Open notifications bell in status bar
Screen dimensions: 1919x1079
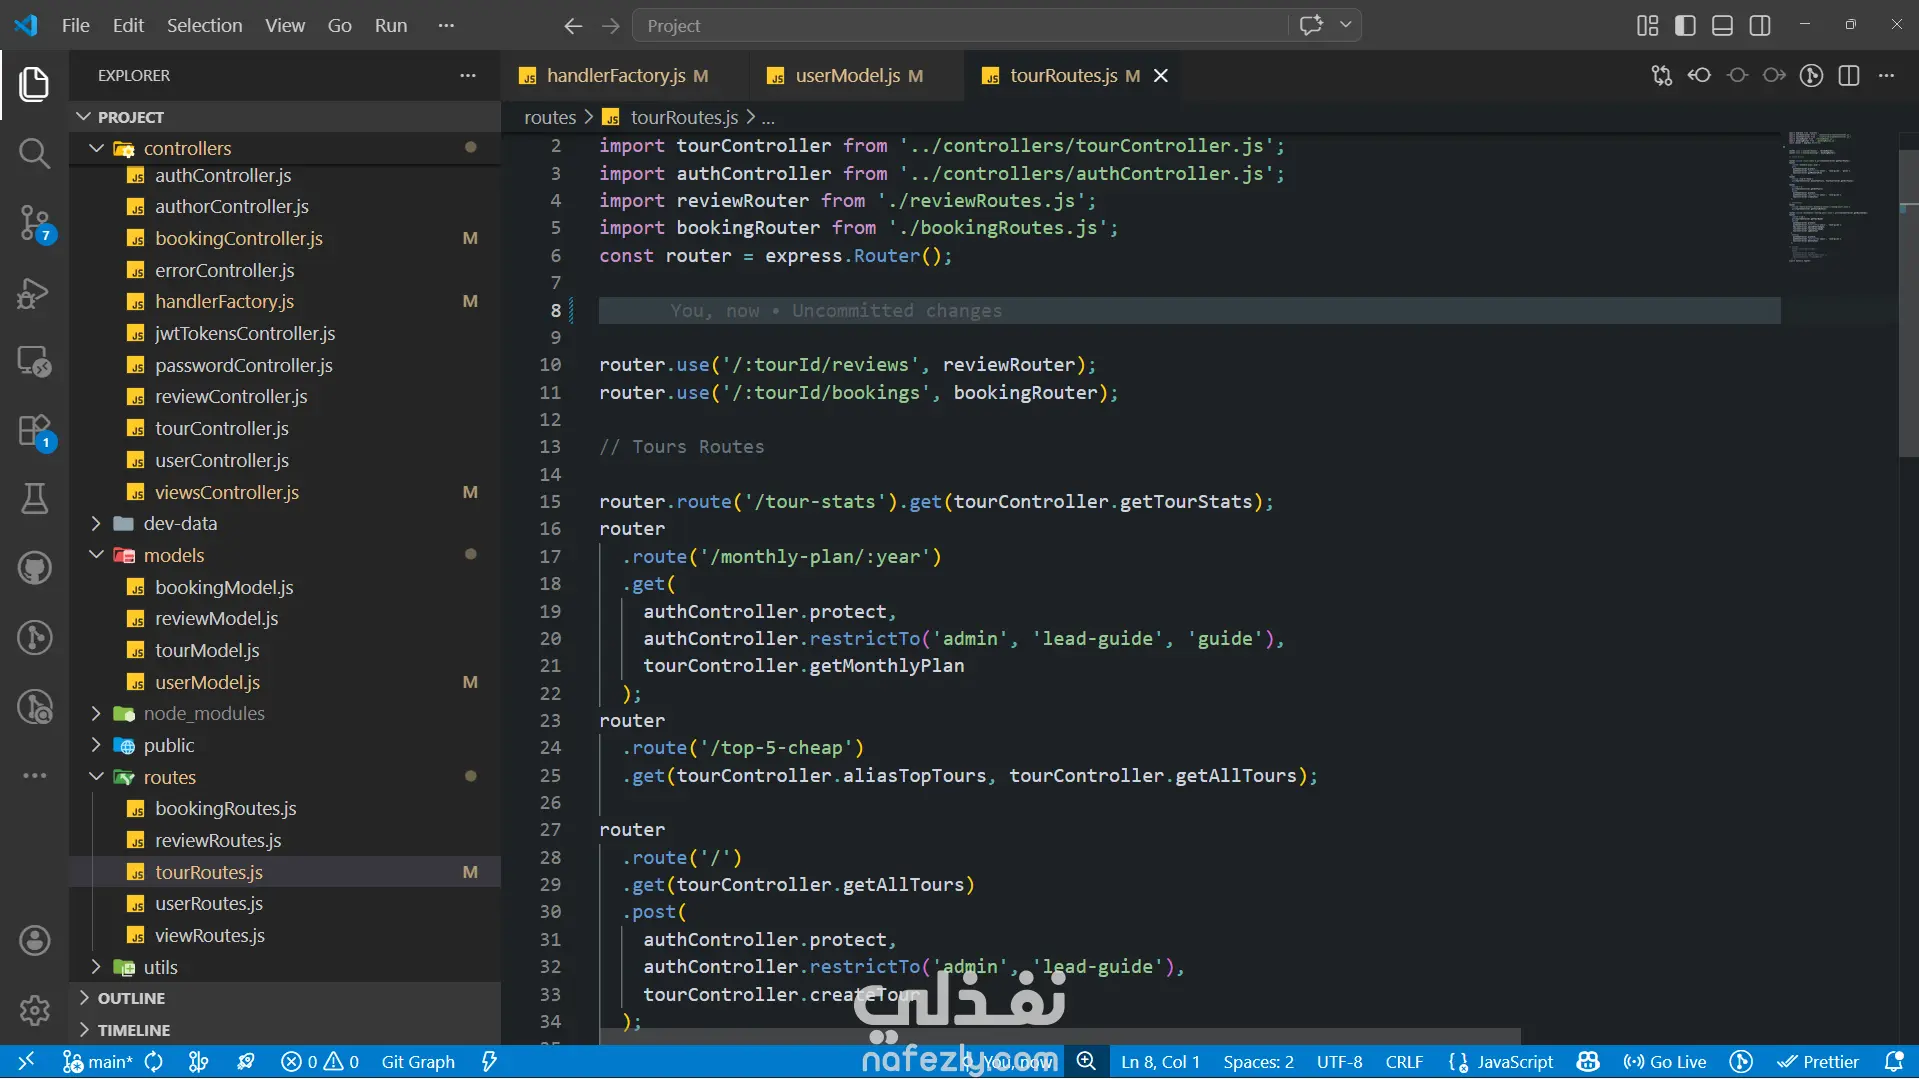(1893, 1062)
